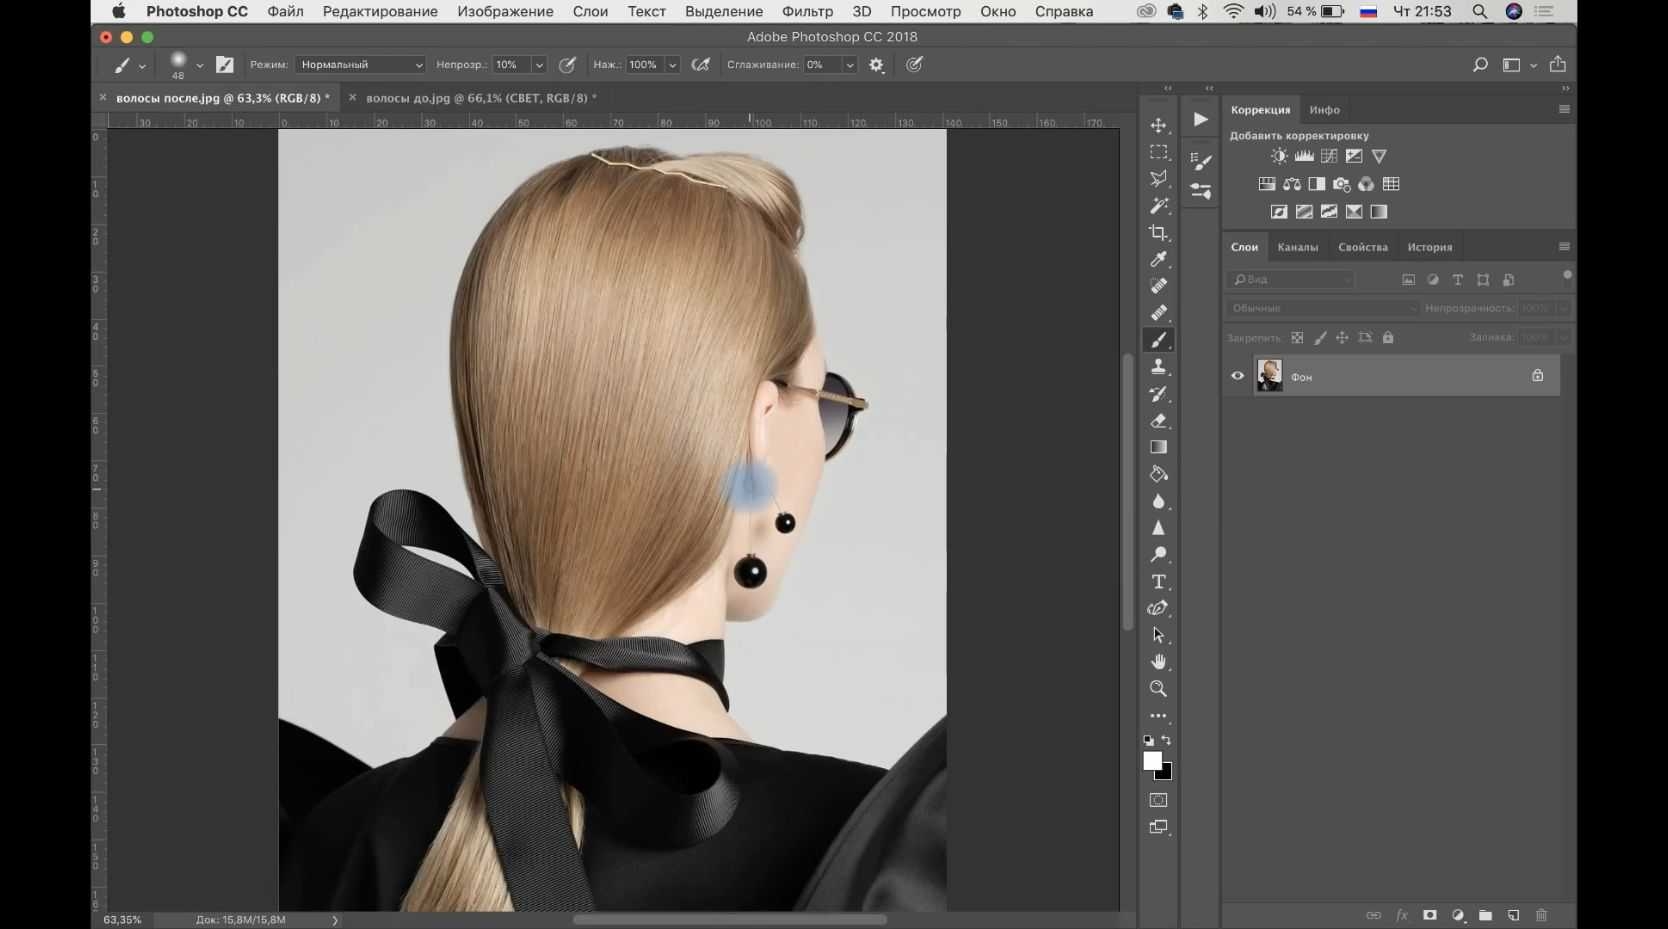Hide the Фон layer with eye icon
The height and width of the screenshot is (929, 1668).
[1237, 376]
